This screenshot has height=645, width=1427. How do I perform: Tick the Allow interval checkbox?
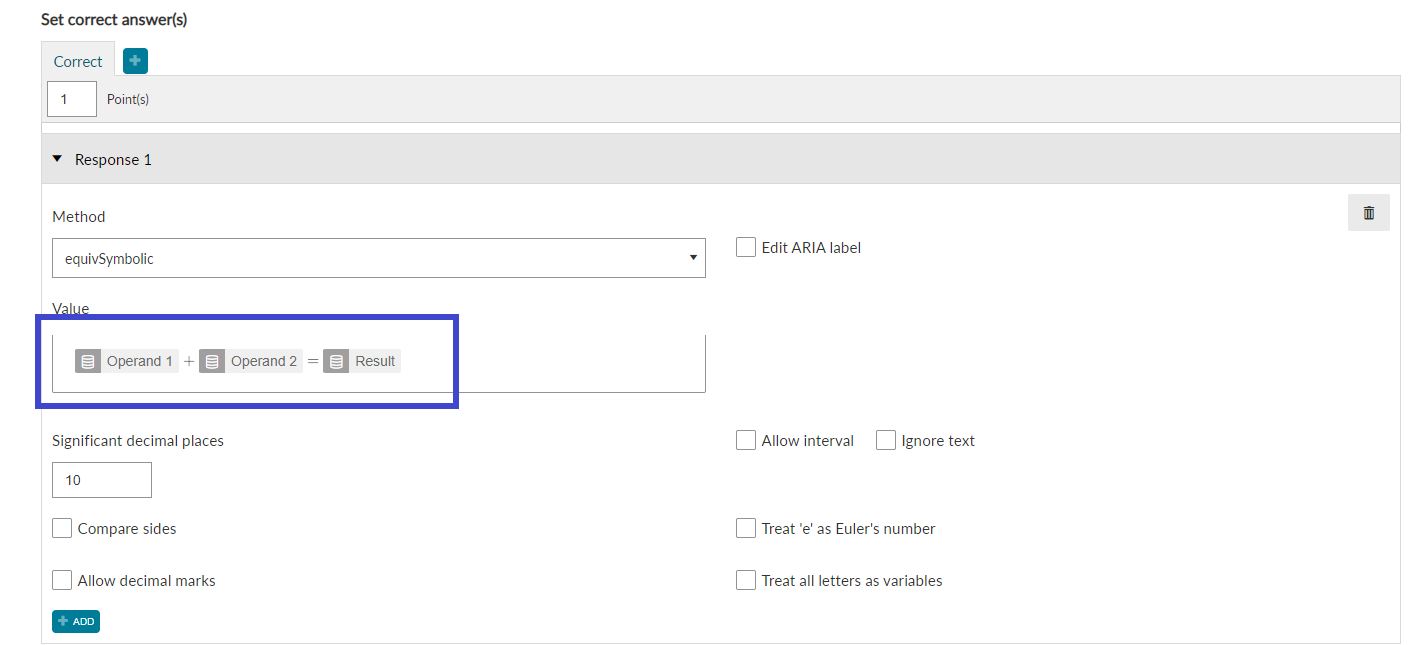pyautogui.click(x=746, y=440)
